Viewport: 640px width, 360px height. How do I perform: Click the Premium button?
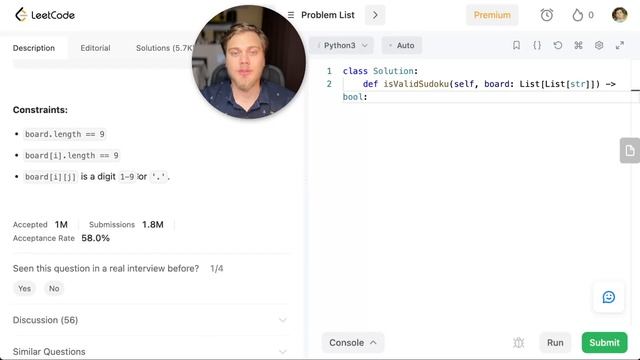click(492, 15)
